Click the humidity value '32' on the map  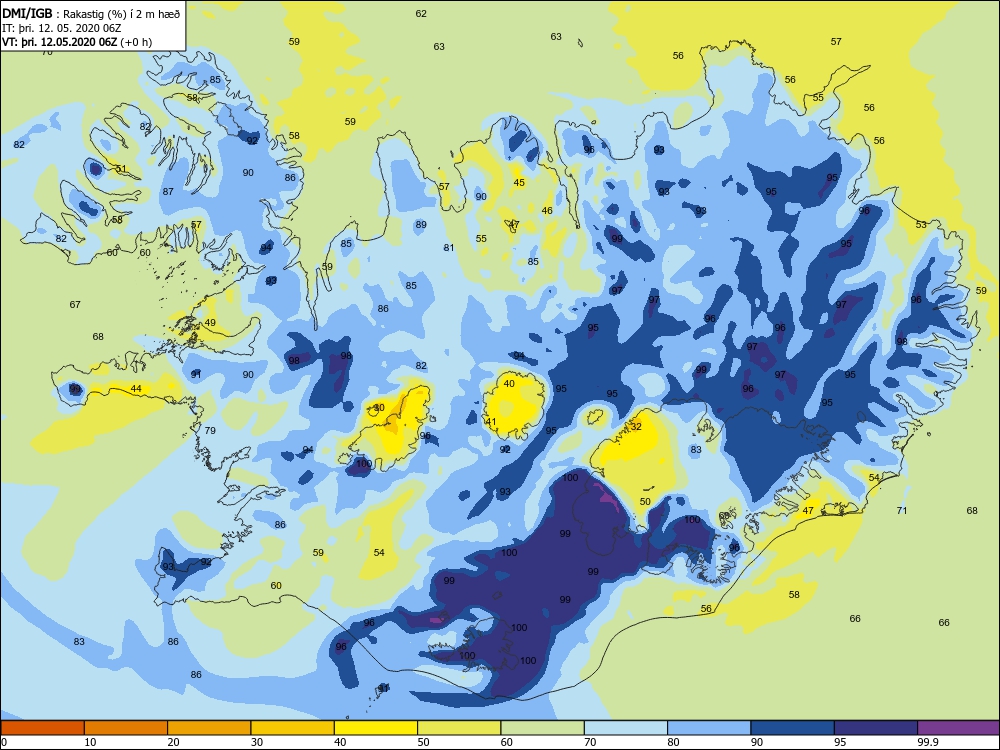tap(636, 427)
